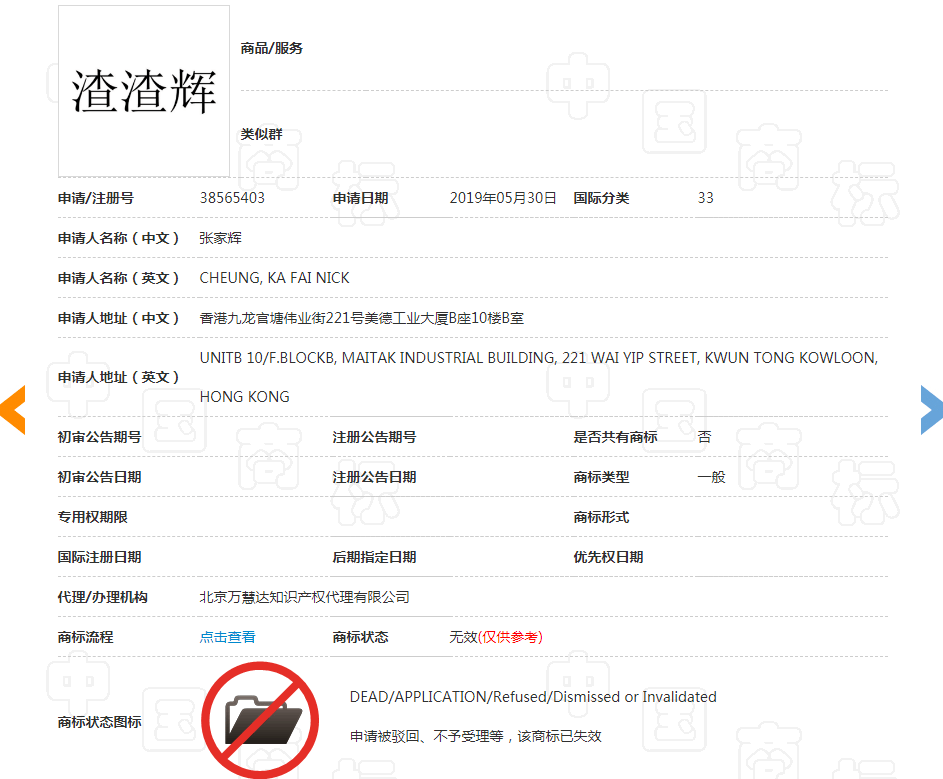Click international class value 33
Viewport: 943px width, 779px height.
pos(705,198)
